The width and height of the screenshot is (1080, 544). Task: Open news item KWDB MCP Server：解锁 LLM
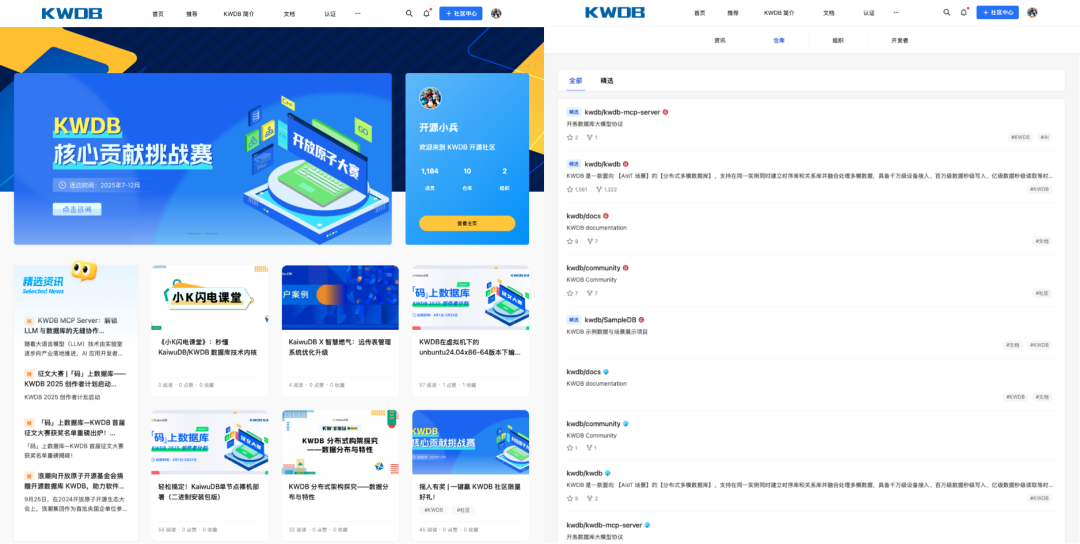70,325
